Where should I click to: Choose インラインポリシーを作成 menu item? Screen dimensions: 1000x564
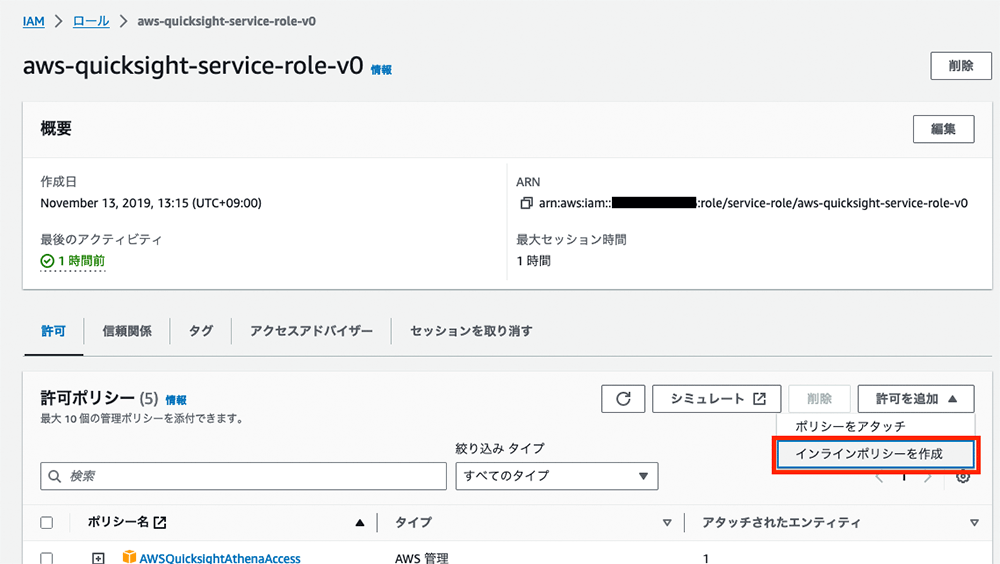(876, 454)
